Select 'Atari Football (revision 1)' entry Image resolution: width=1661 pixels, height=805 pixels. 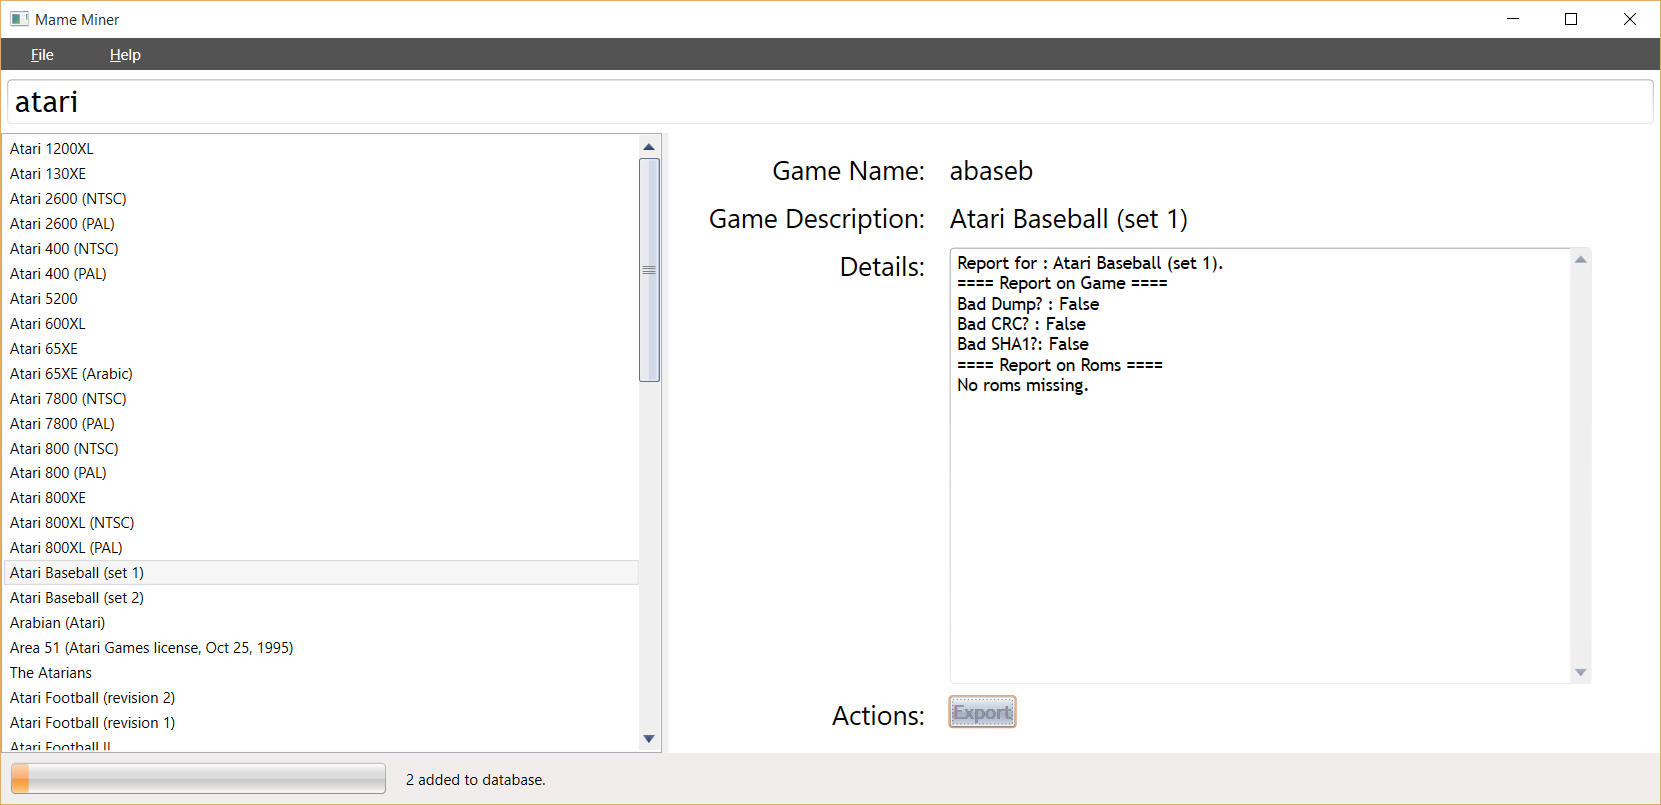tap(321, 723)
